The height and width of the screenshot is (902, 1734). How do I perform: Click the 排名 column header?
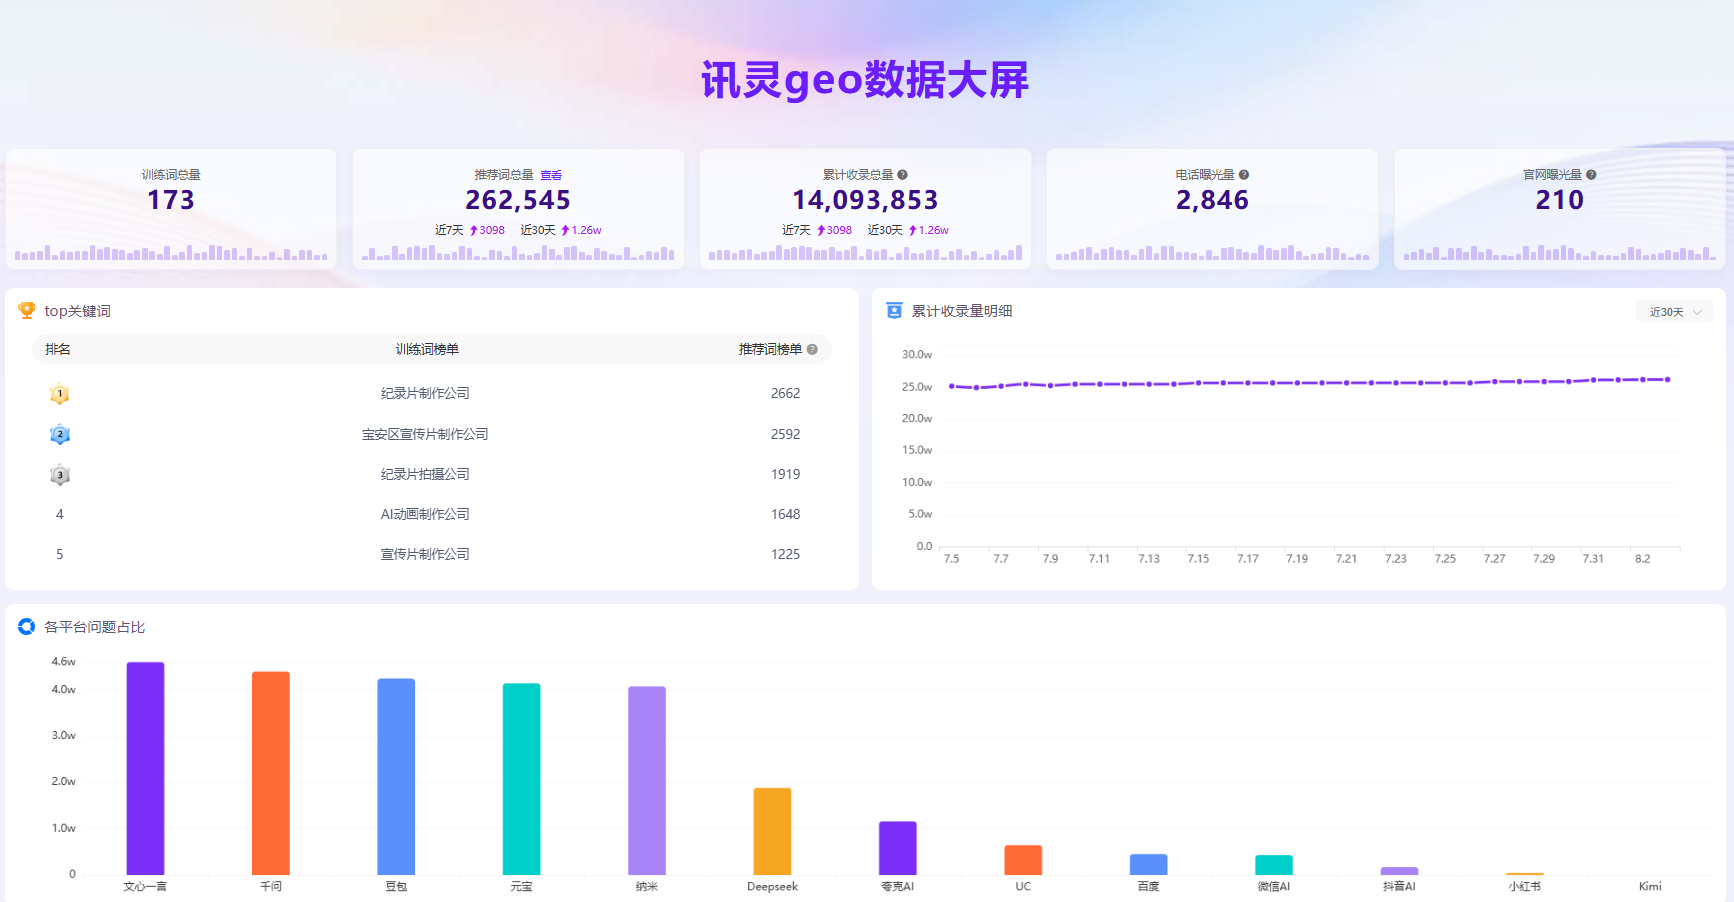(x=58, y=349)
